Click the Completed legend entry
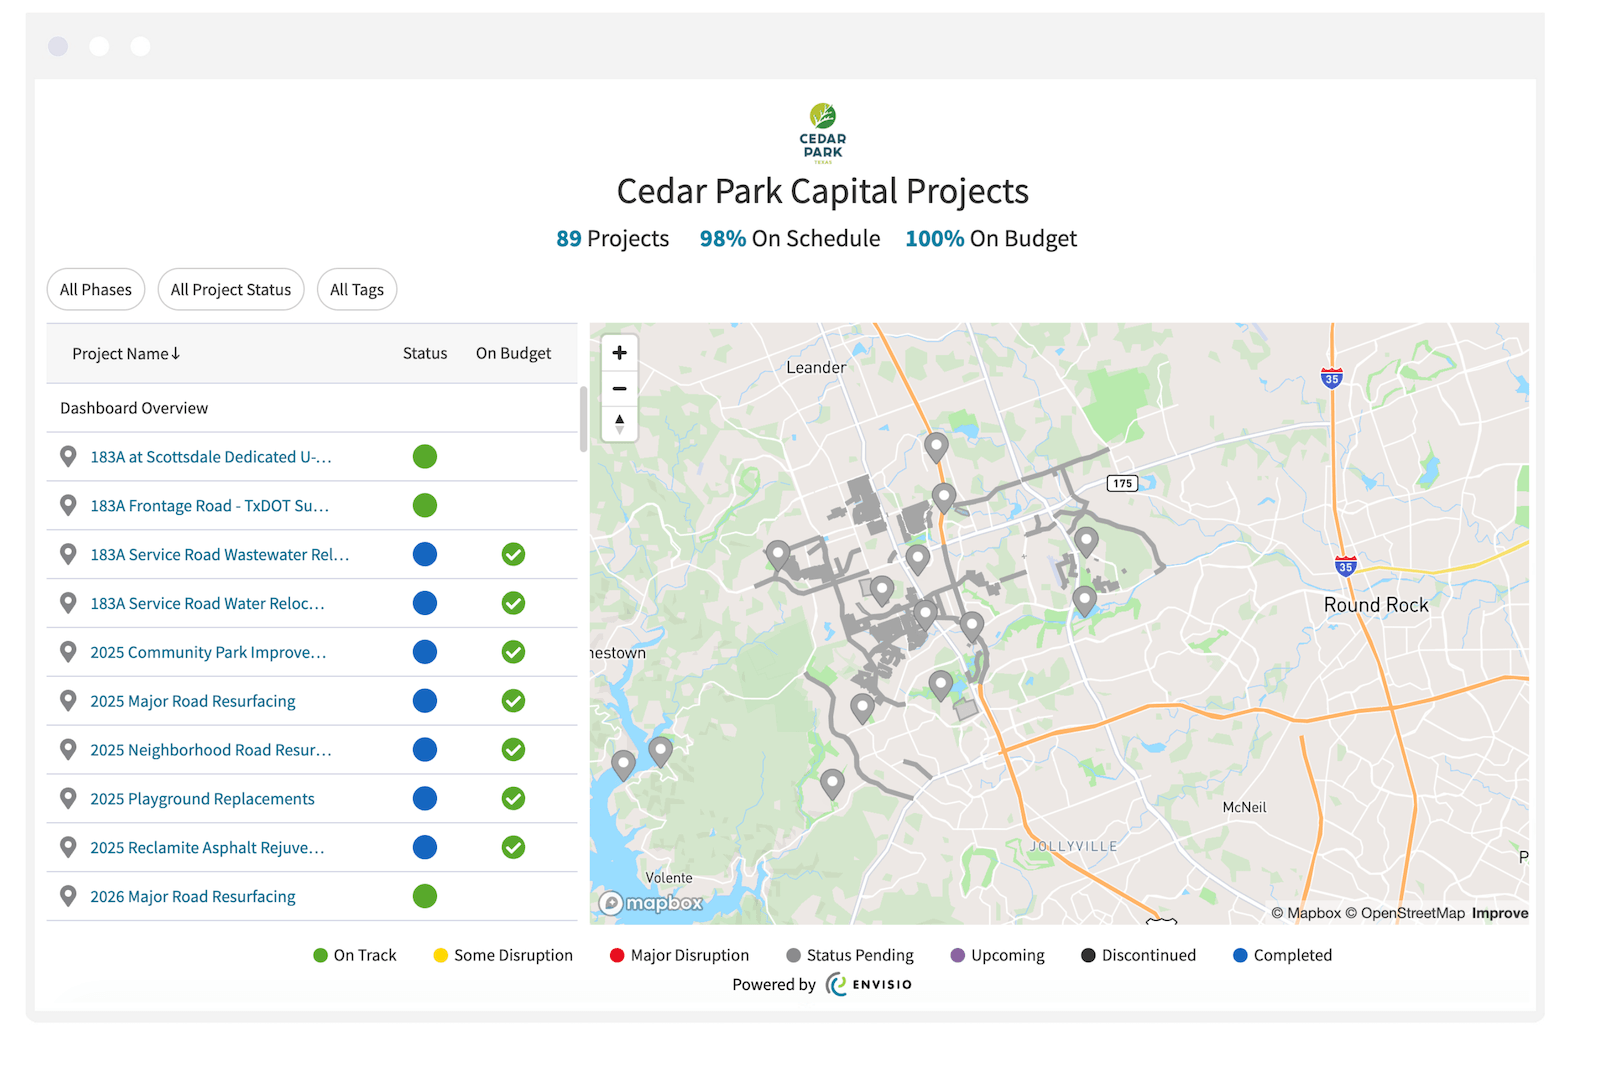The width and height of the screenshot is (1600, 1072). (x=1282, y=956)
